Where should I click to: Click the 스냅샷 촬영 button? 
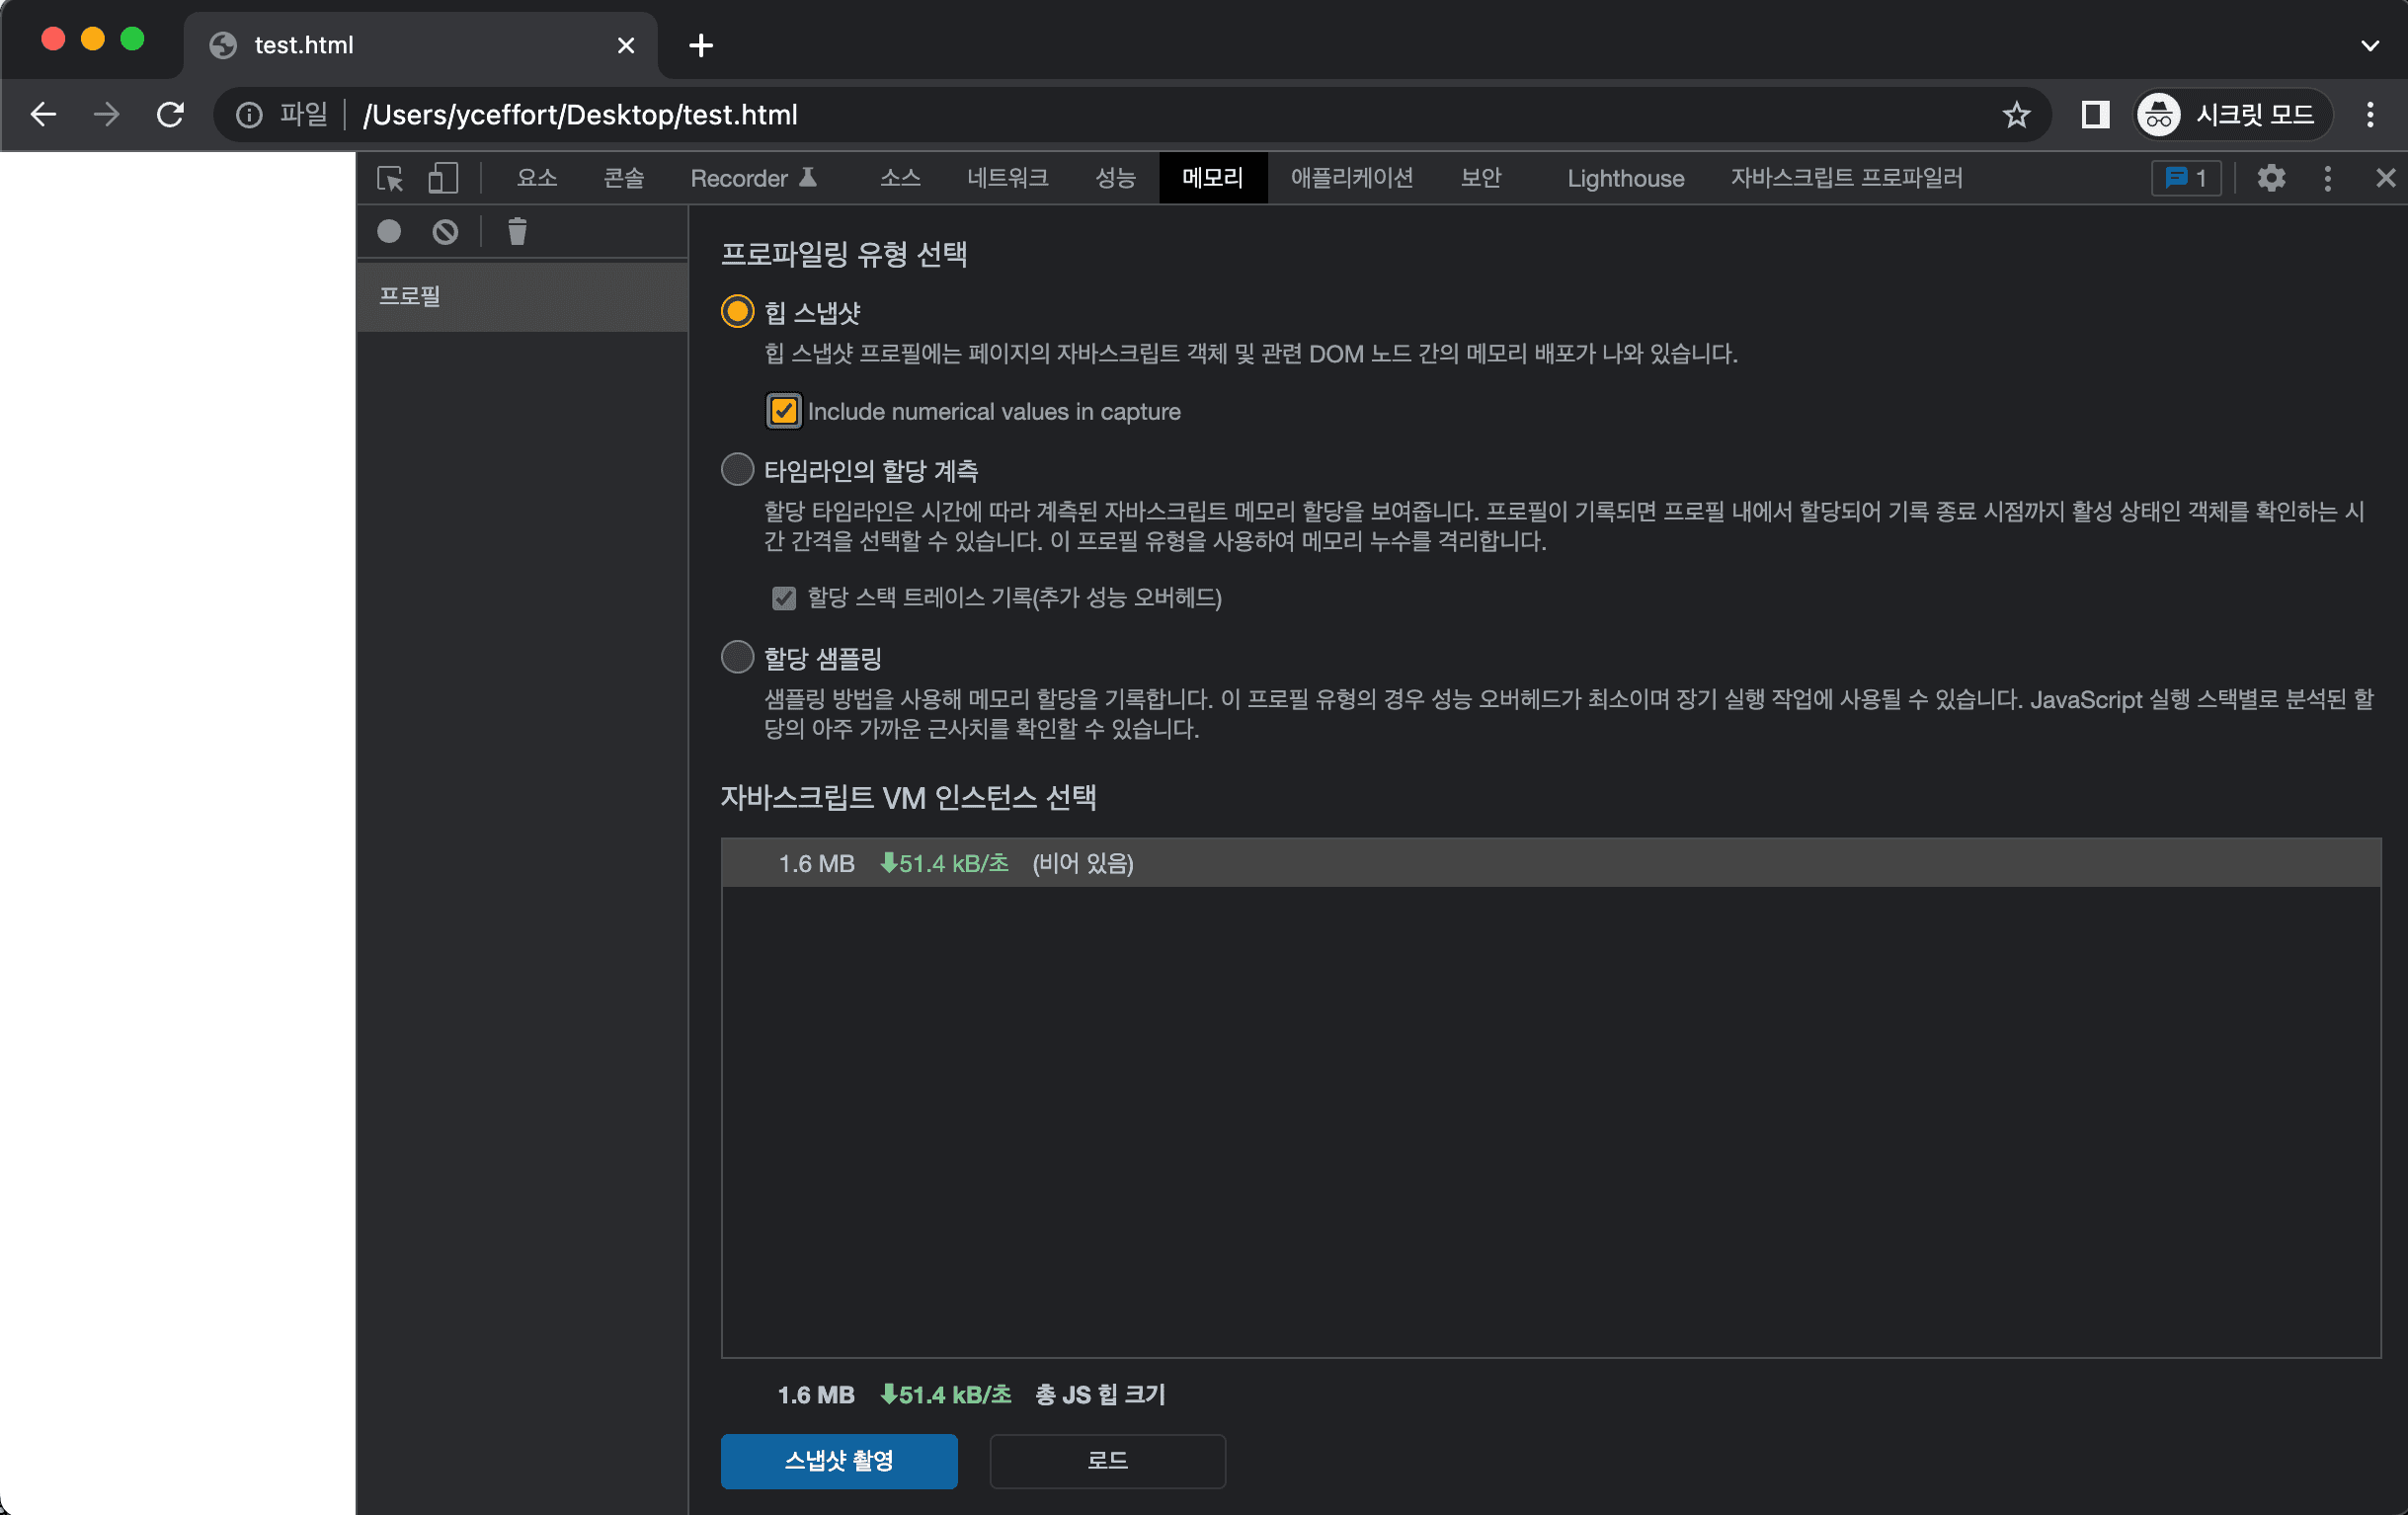pos(840,1459)
